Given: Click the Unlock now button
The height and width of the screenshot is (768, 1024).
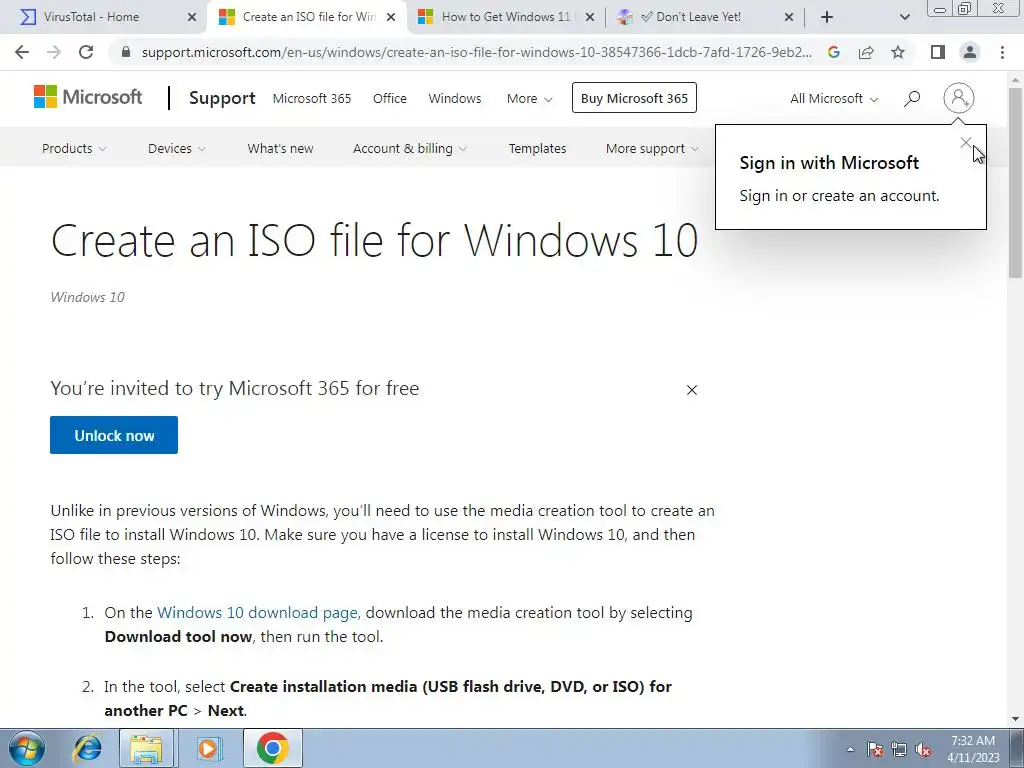Looking at the screenshot, I should tap(114, 435).
